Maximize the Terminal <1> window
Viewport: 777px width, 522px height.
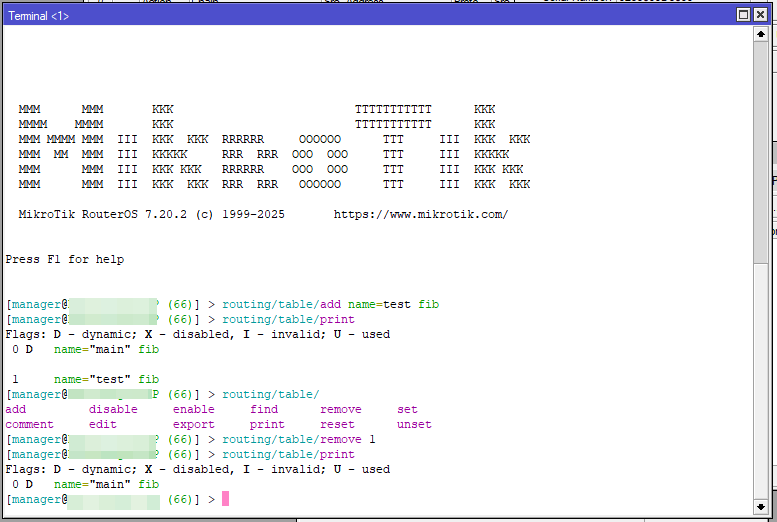(743, 15)
